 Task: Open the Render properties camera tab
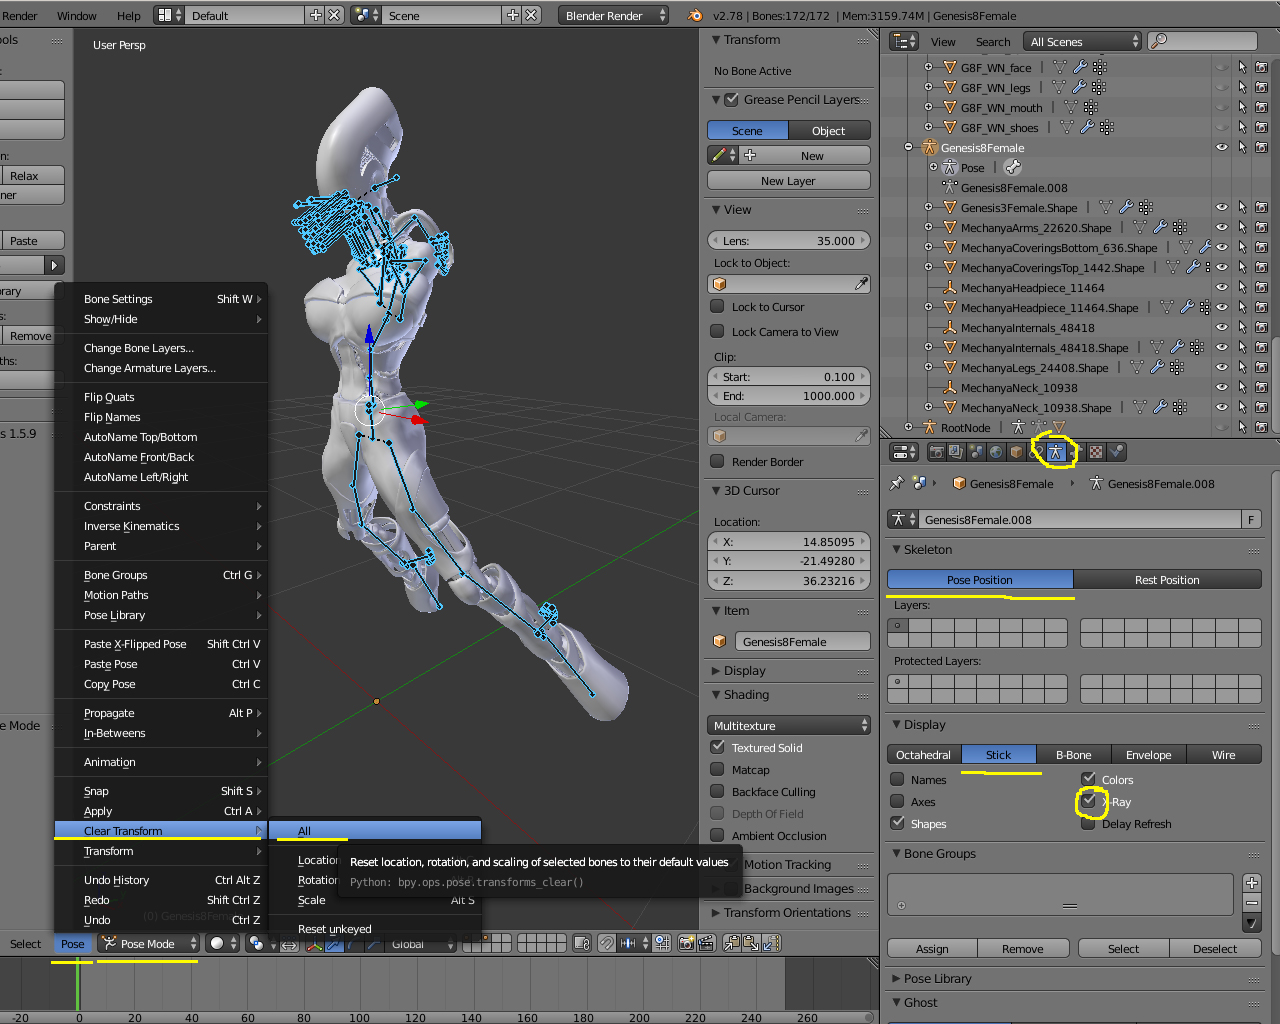tap(936, 452)
